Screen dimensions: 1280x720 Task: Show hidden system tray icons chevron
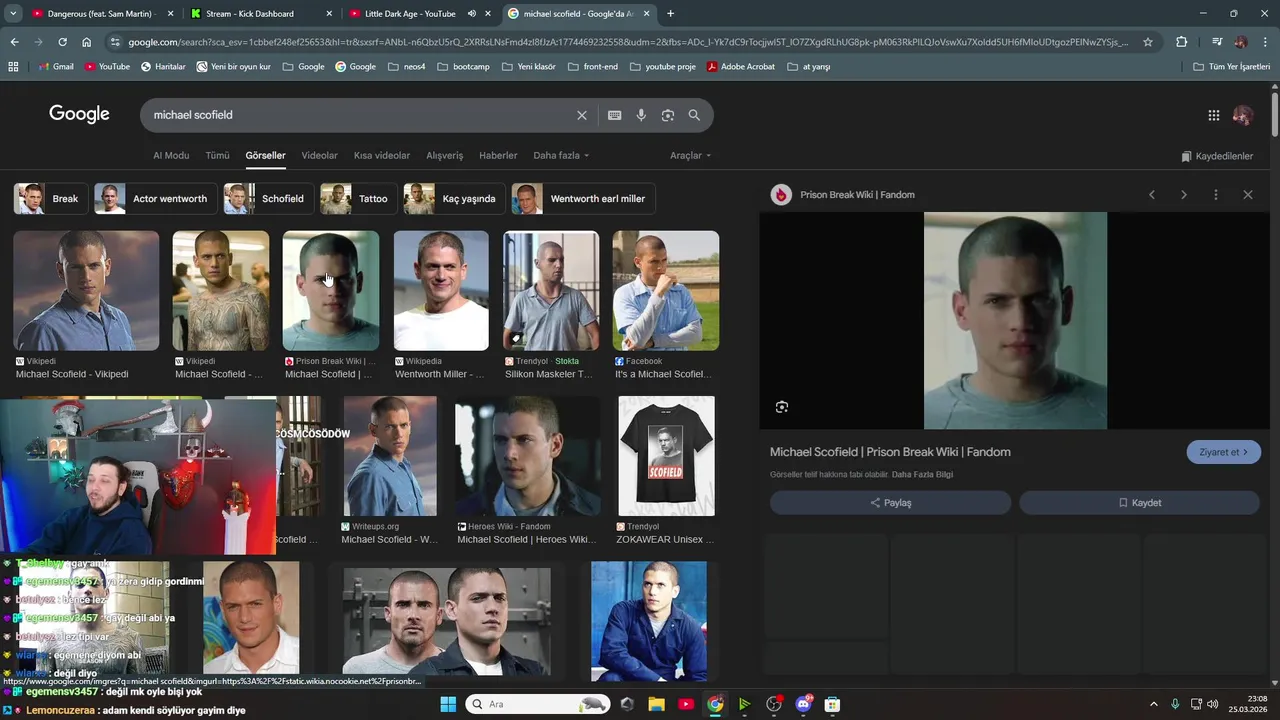click(1153, 704)
